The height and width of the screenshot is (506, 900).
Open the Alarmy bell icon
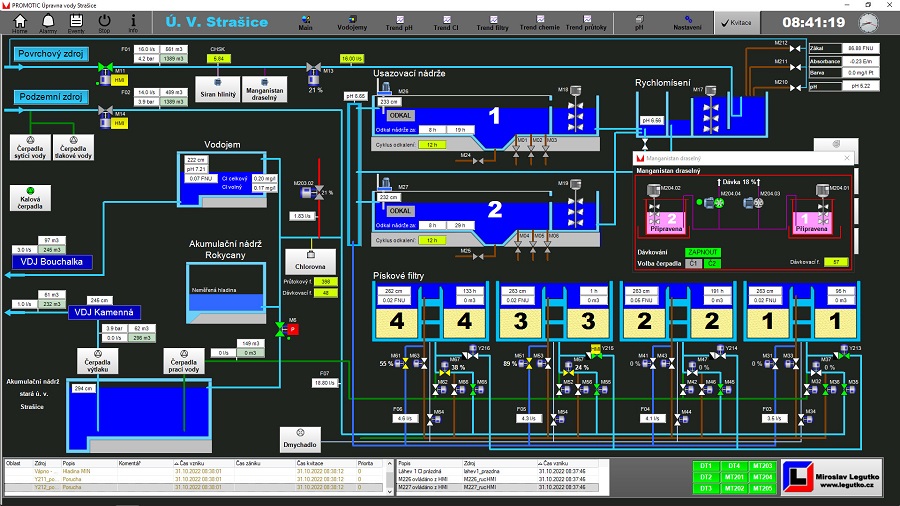click(x=48, y=22)
